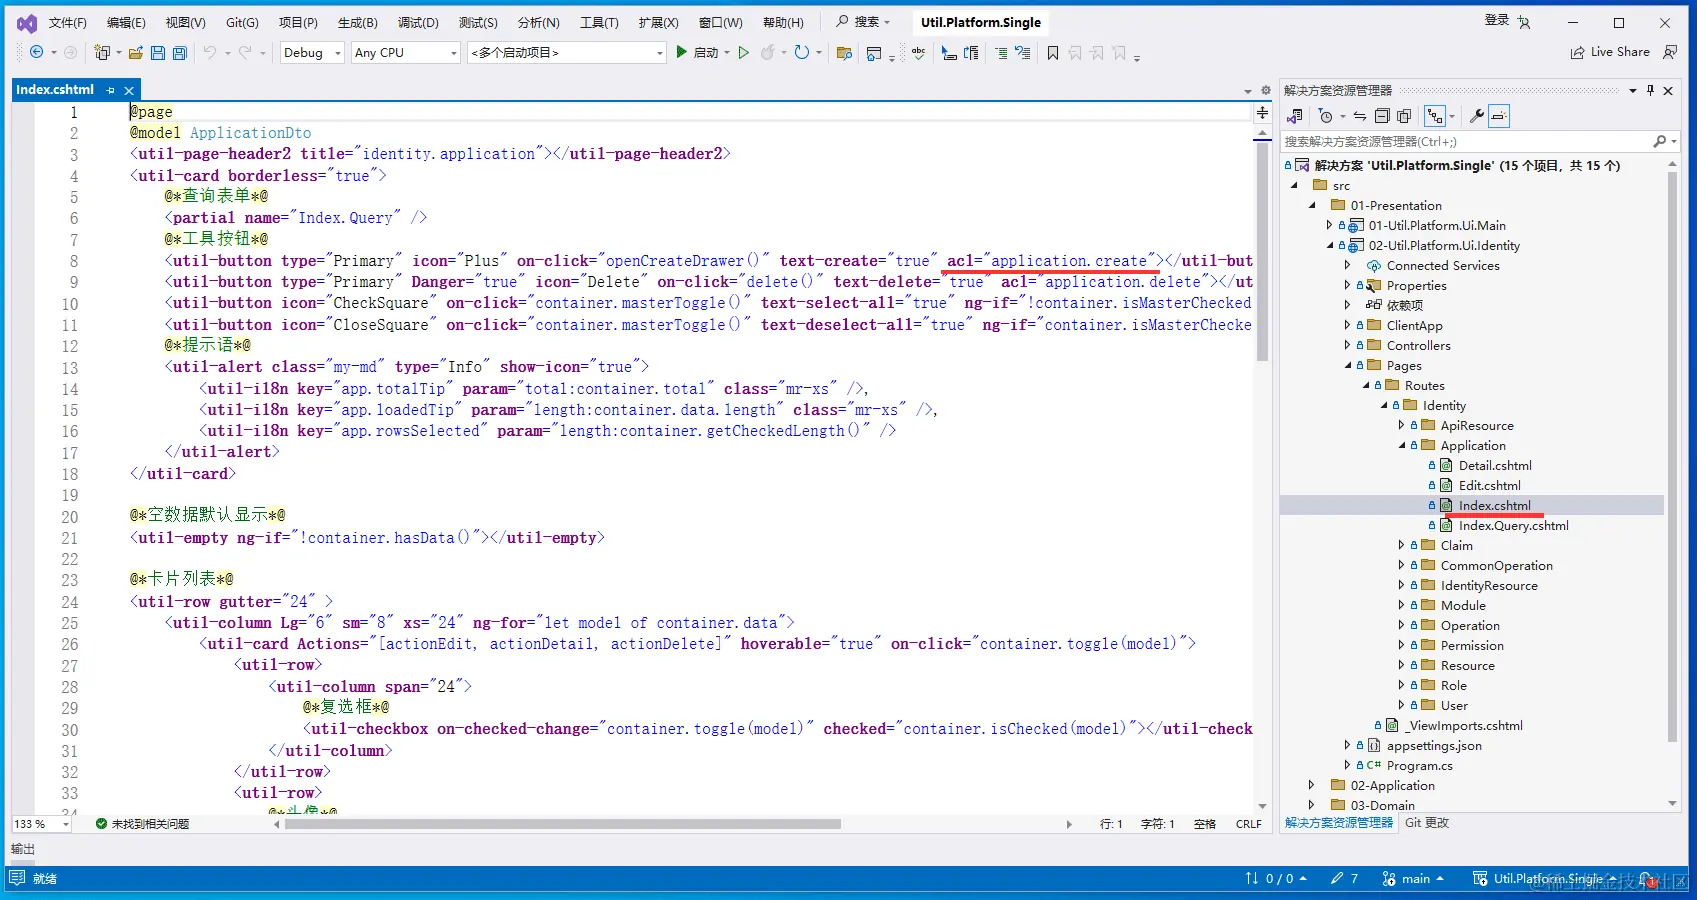Image resolution: width=1697 pixels, height=900 pixels.
Task: Open the 工具(T) menu
Action: click(599, 22)
